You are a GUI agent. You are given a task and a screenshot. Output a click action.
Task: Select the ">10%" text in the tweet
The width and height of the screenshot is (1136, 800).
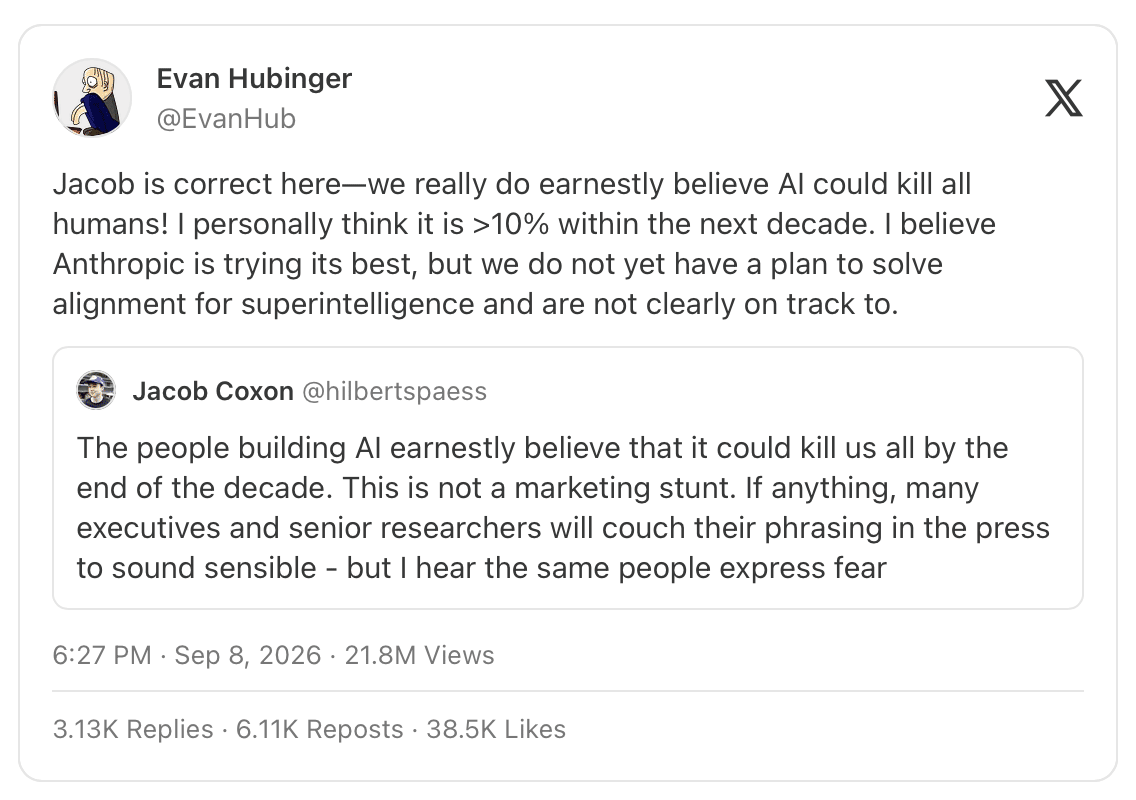point(511,225)
